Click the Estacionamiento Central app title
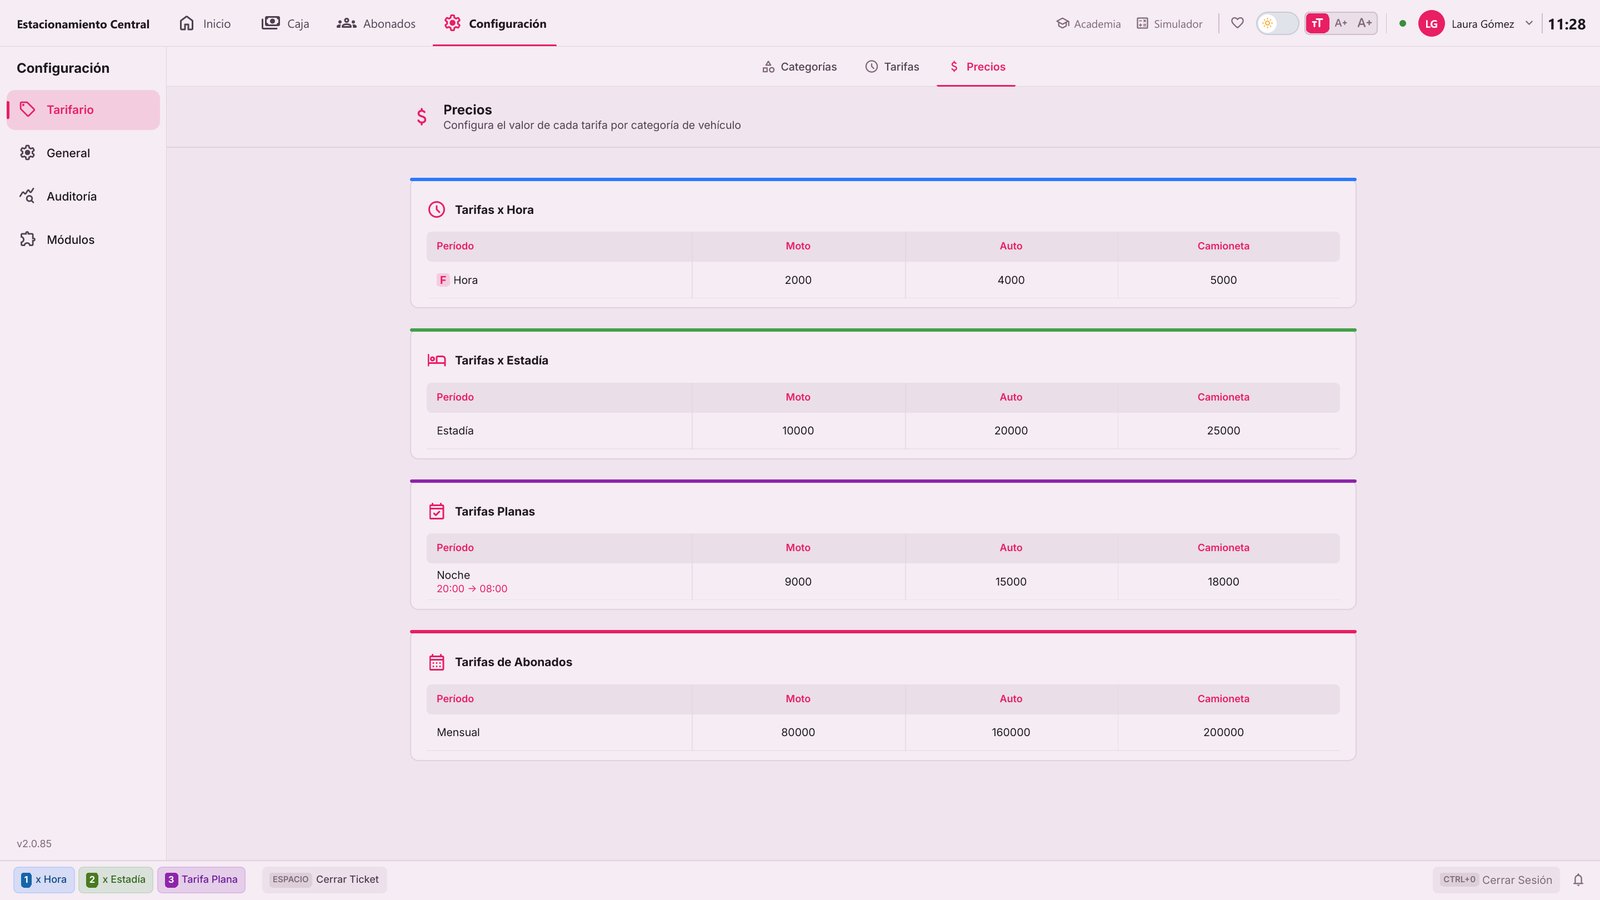The height and width of the screenshot is (900, 1600). pos(83,24)
